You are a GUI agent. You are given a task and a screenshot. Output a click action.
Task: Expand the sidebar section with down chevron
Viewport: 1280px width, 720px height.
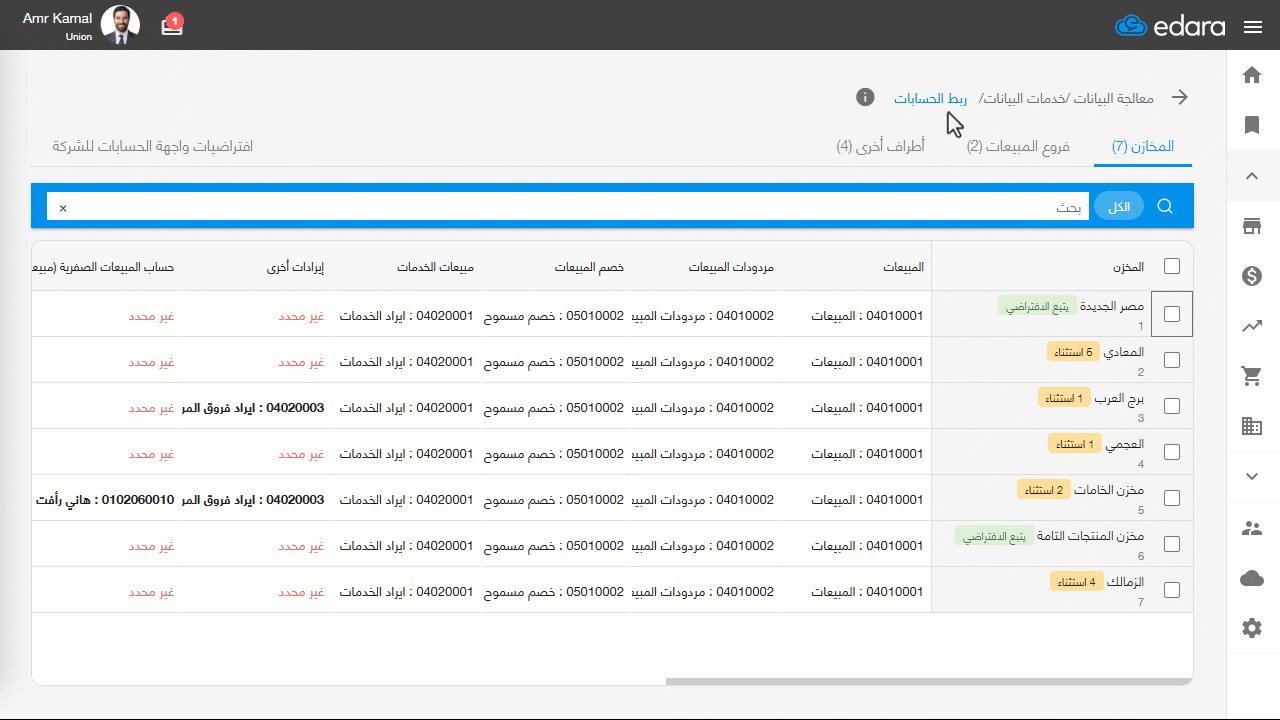[1252, 477]
